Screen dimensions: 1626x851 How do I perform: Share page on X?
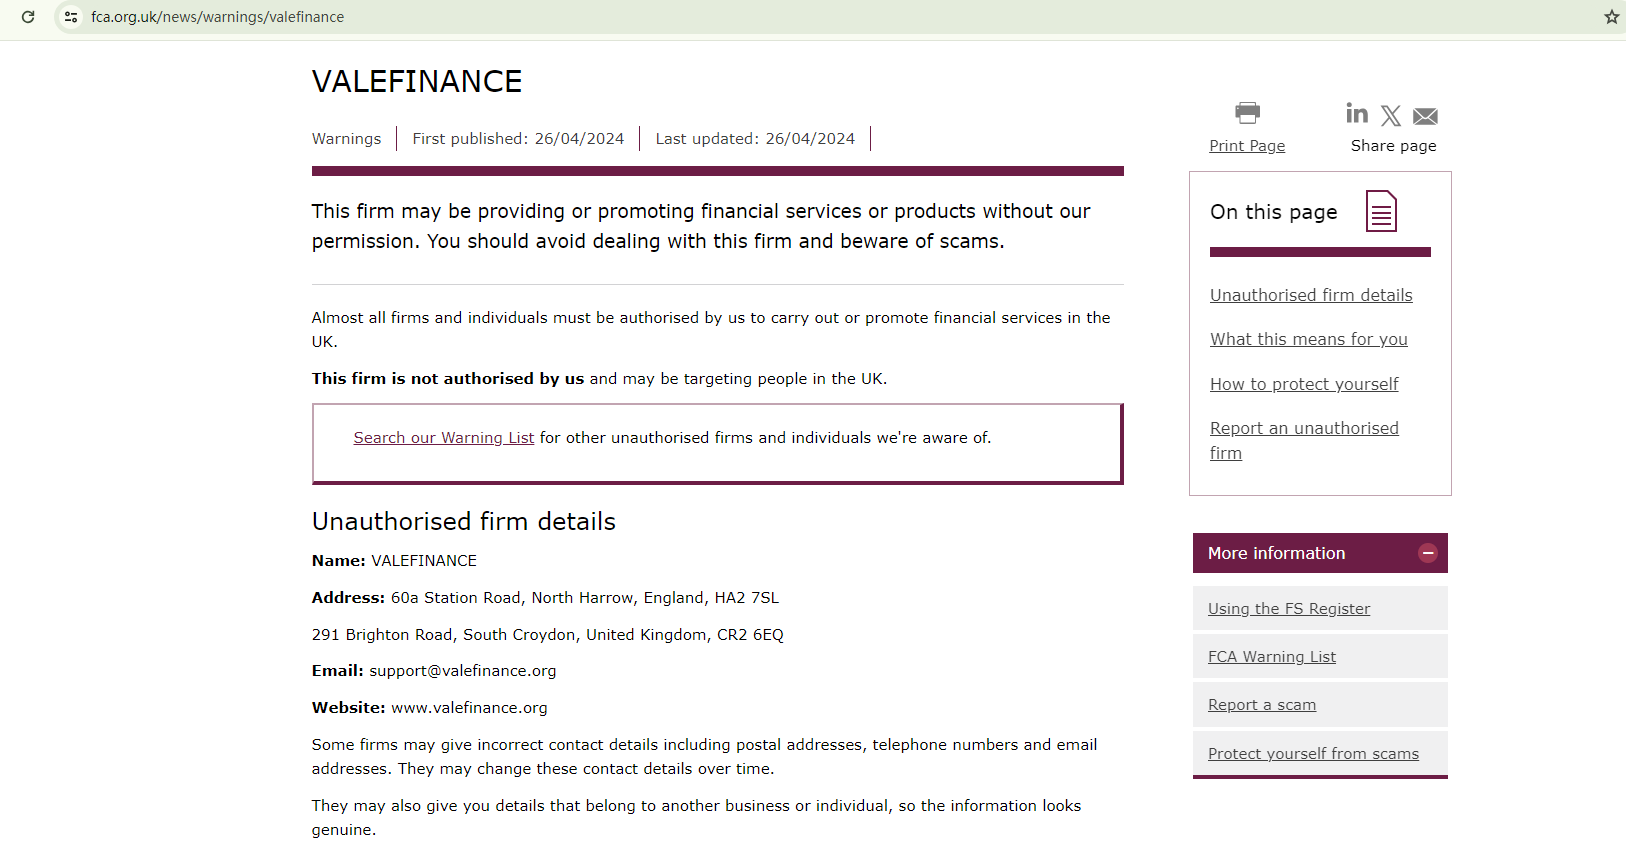coord(1391,116)
